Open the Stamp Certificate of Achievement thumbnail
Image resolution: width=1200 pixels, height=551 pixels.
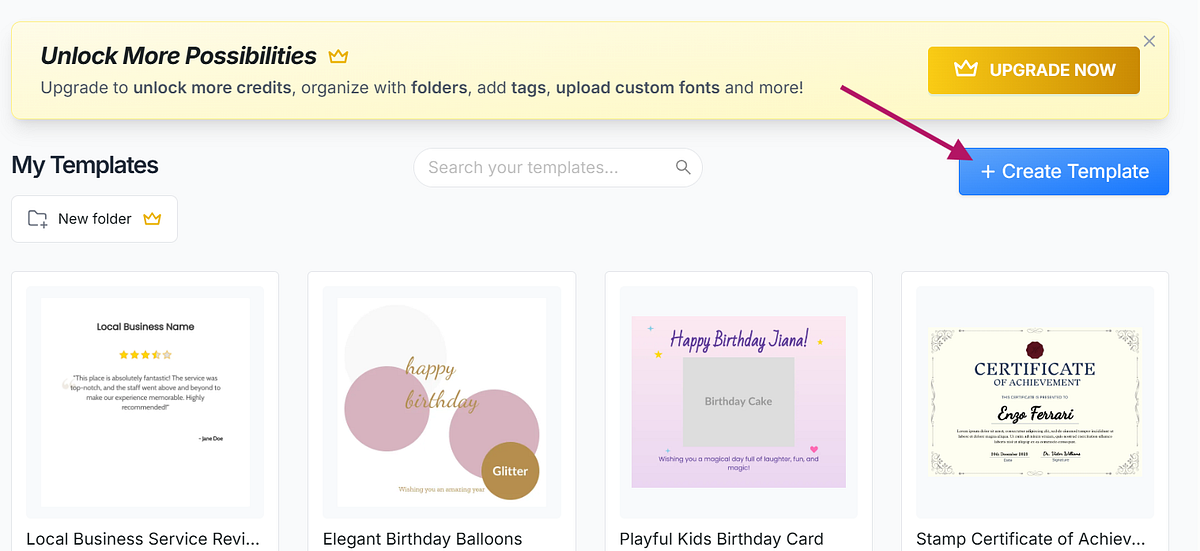pyautogui.click(x=1034, y=401)
